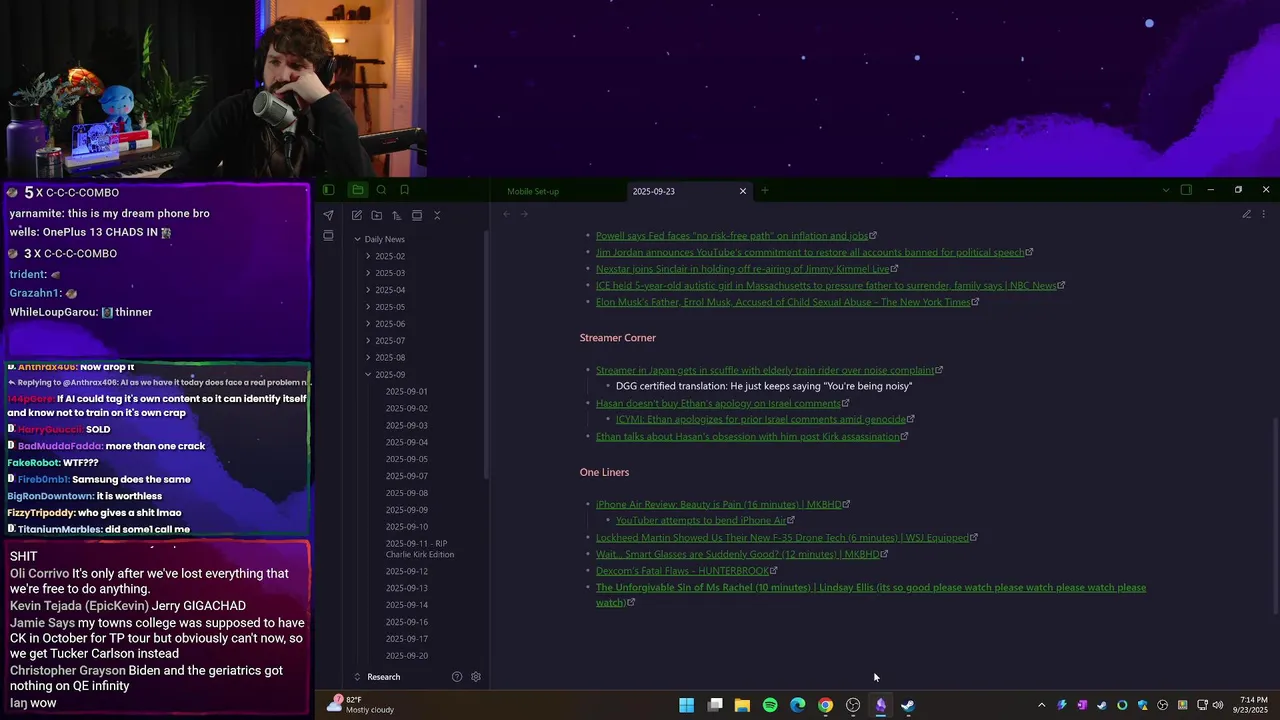Open note 2025-09-01

coord(407,391)
